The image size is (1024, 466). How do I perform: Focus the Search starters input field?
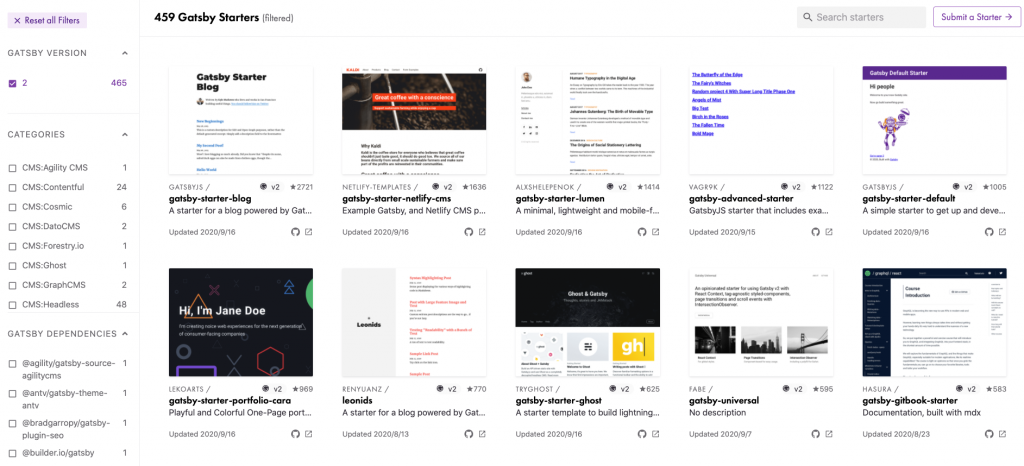click(x=861, y=17)
